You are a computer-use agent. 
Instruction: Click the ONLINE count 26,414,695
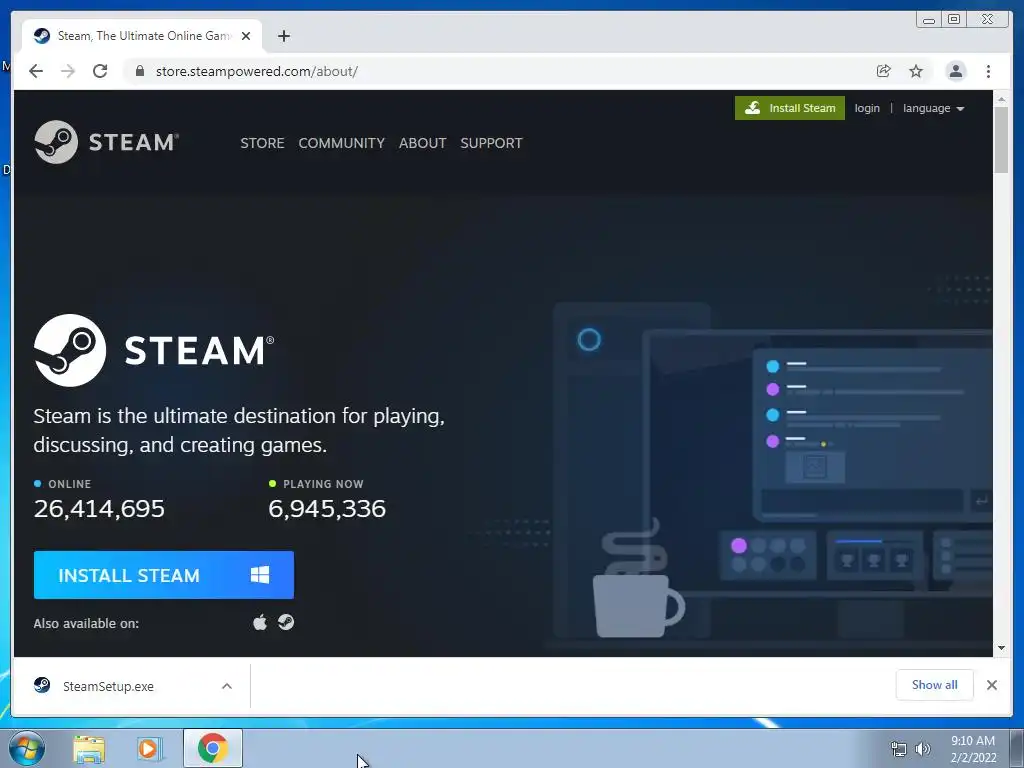[x=99, y=509]
